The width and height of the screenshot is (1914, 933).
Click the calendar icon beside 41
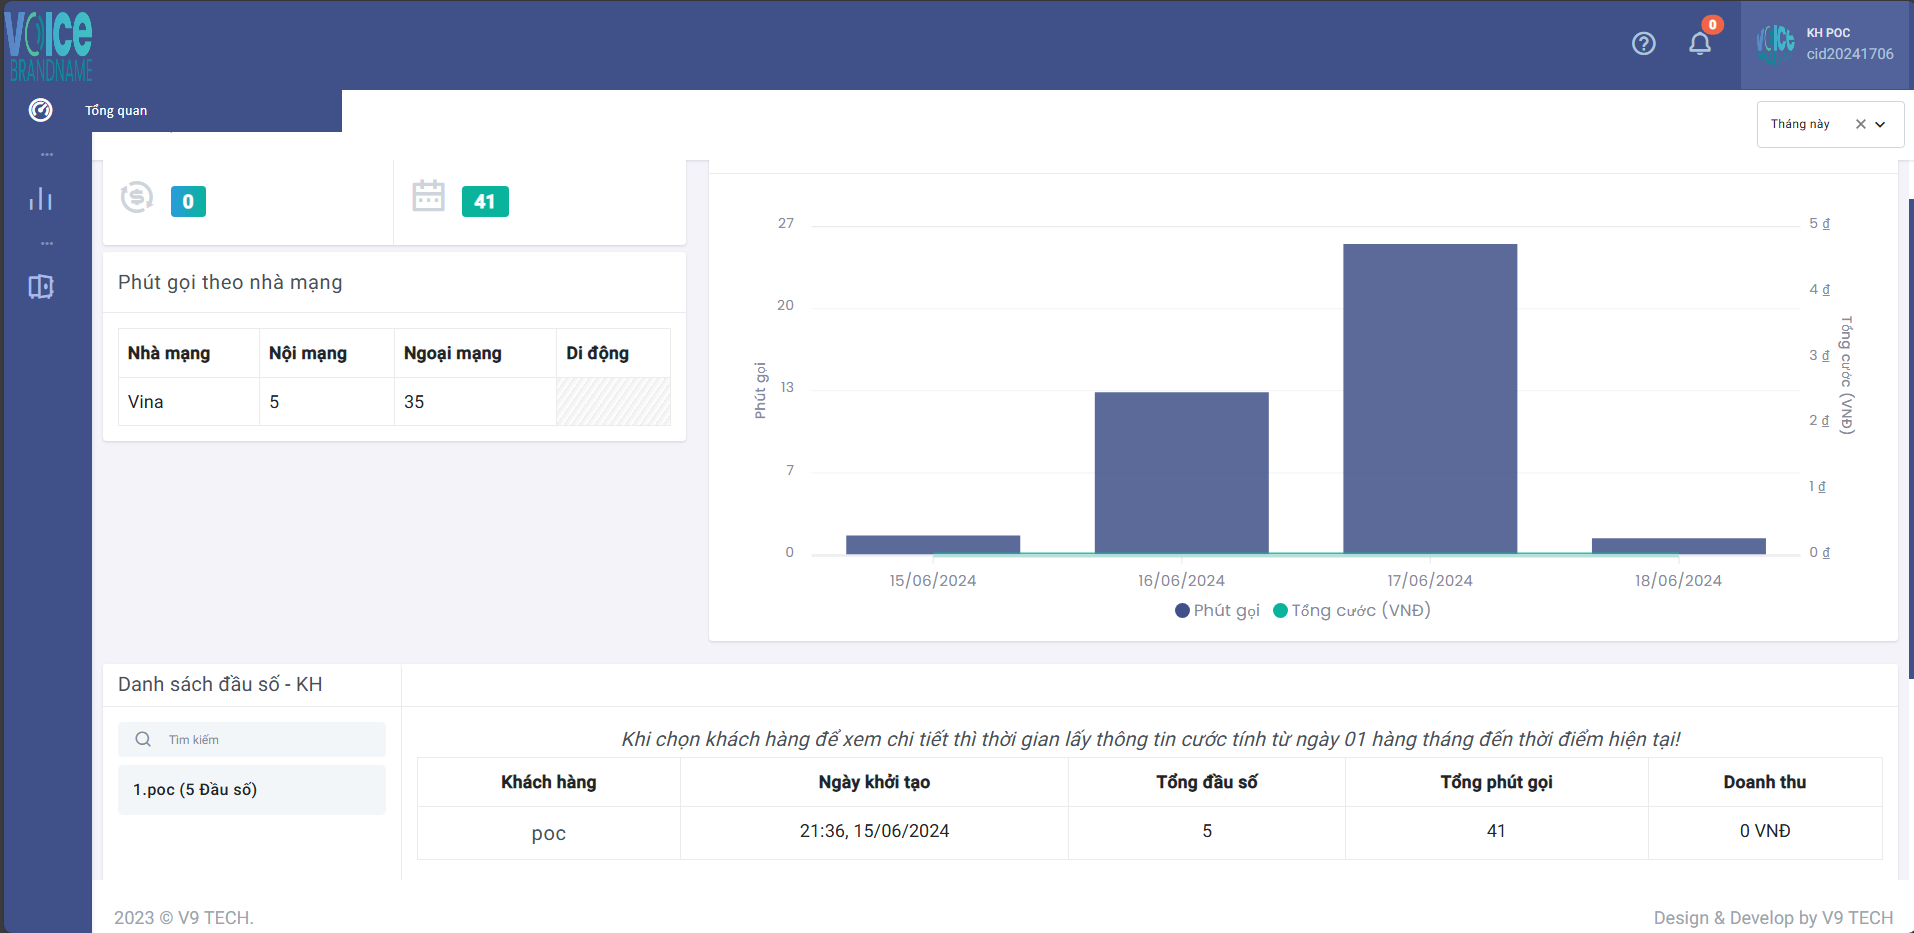point(428,196)
